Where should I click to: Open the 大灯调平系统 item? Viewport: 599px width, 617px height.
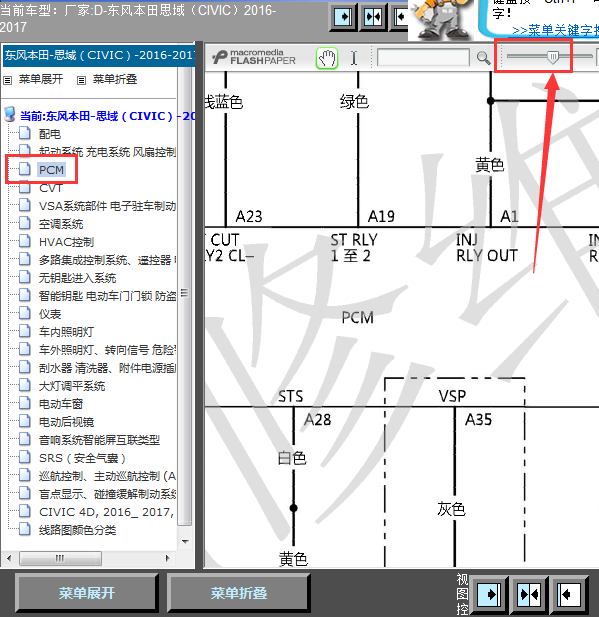point(72,386)
